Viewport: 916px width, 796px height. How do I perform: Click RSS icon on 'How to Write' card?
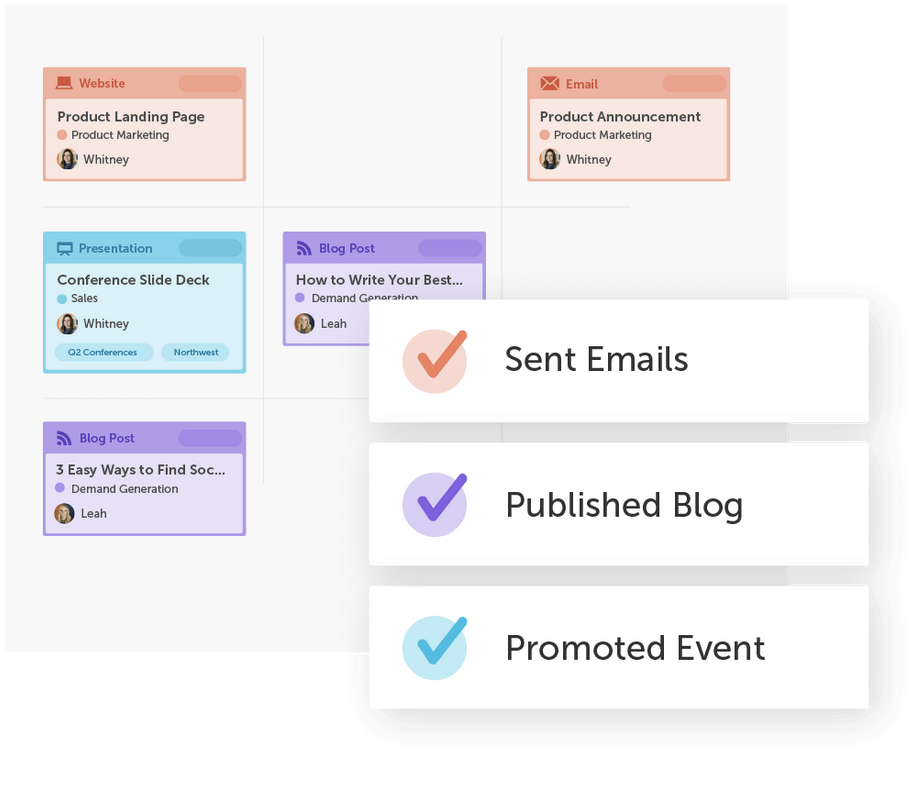304,249
